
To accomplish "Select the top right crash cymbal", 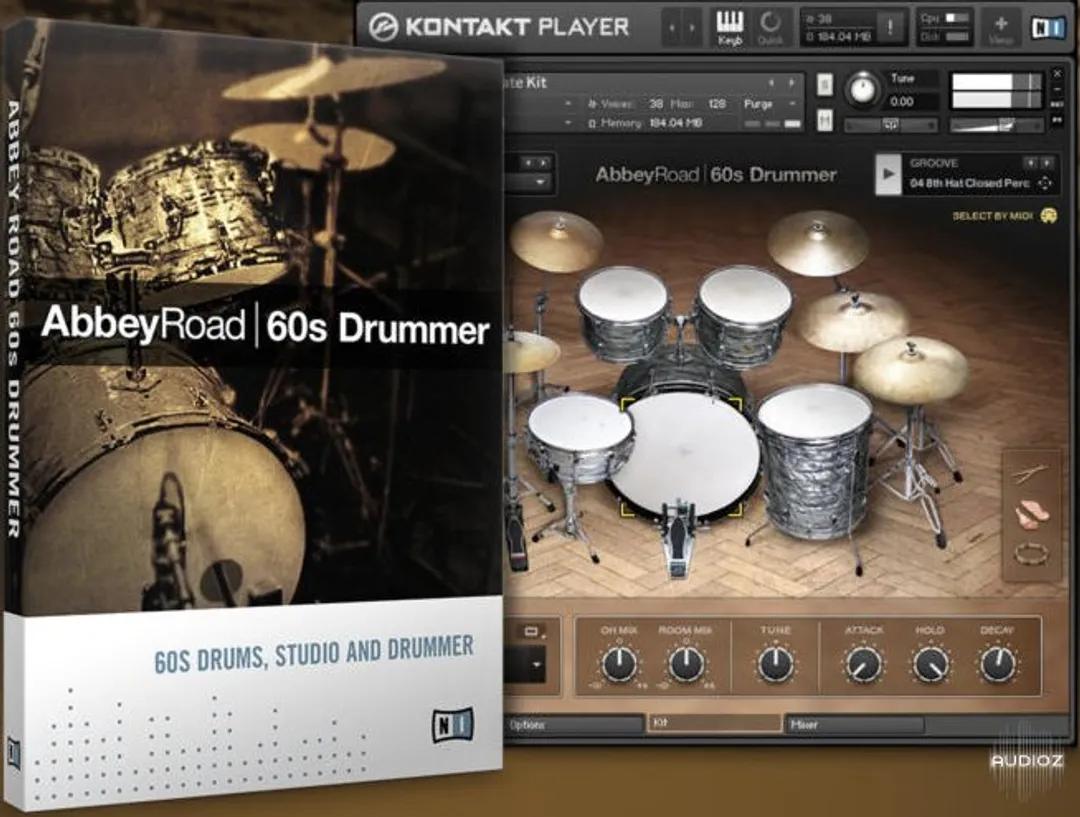I will 818,243.
